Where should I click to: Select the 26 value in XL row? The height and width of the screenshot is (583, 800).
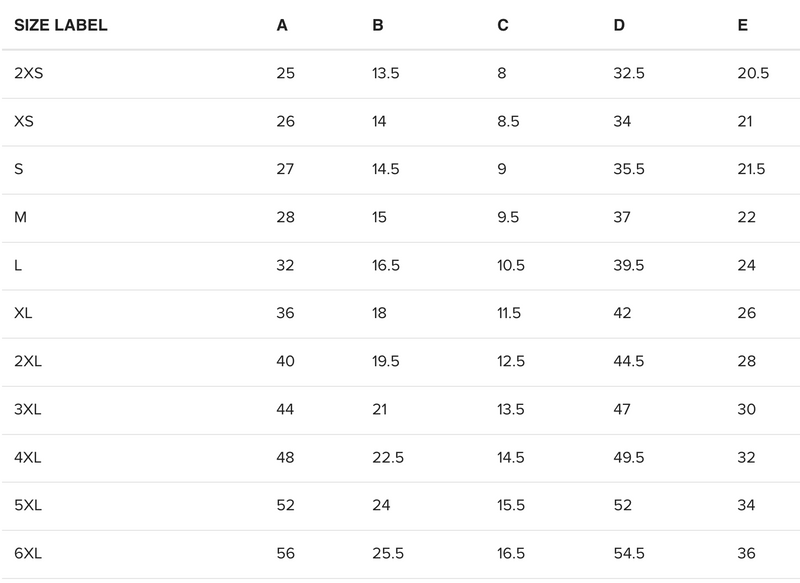pyautogui.click(x=746, y=314)
